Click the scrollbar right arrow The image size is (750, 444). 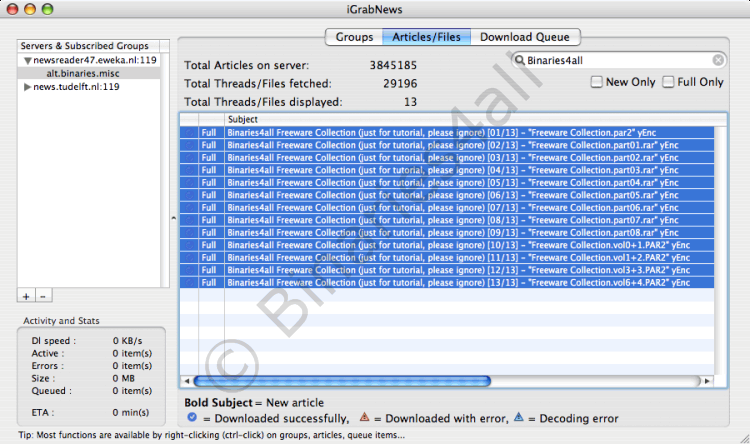click(707, 381)
